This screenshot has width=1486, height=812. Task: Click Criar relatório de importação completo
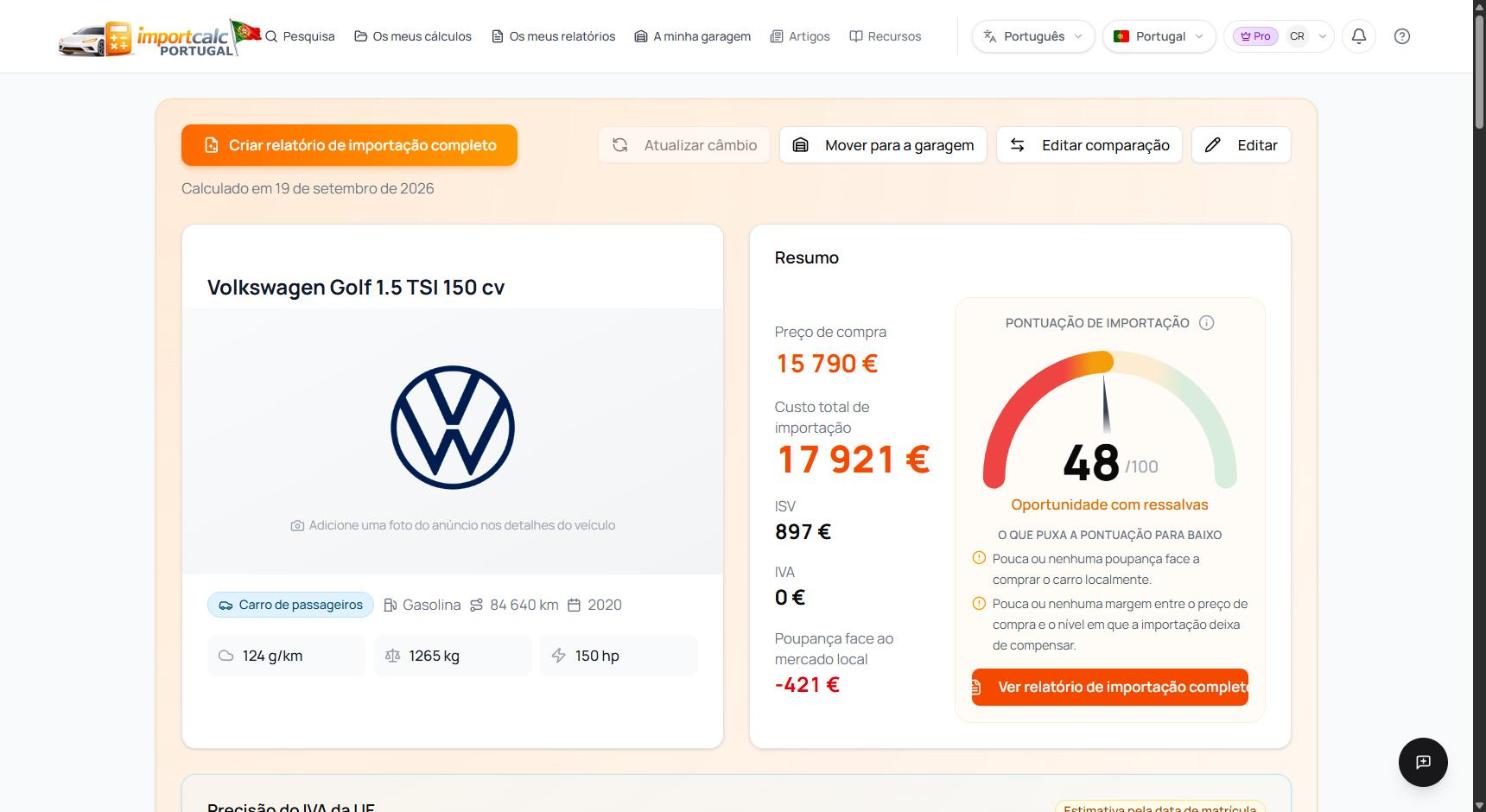[349, 145]
